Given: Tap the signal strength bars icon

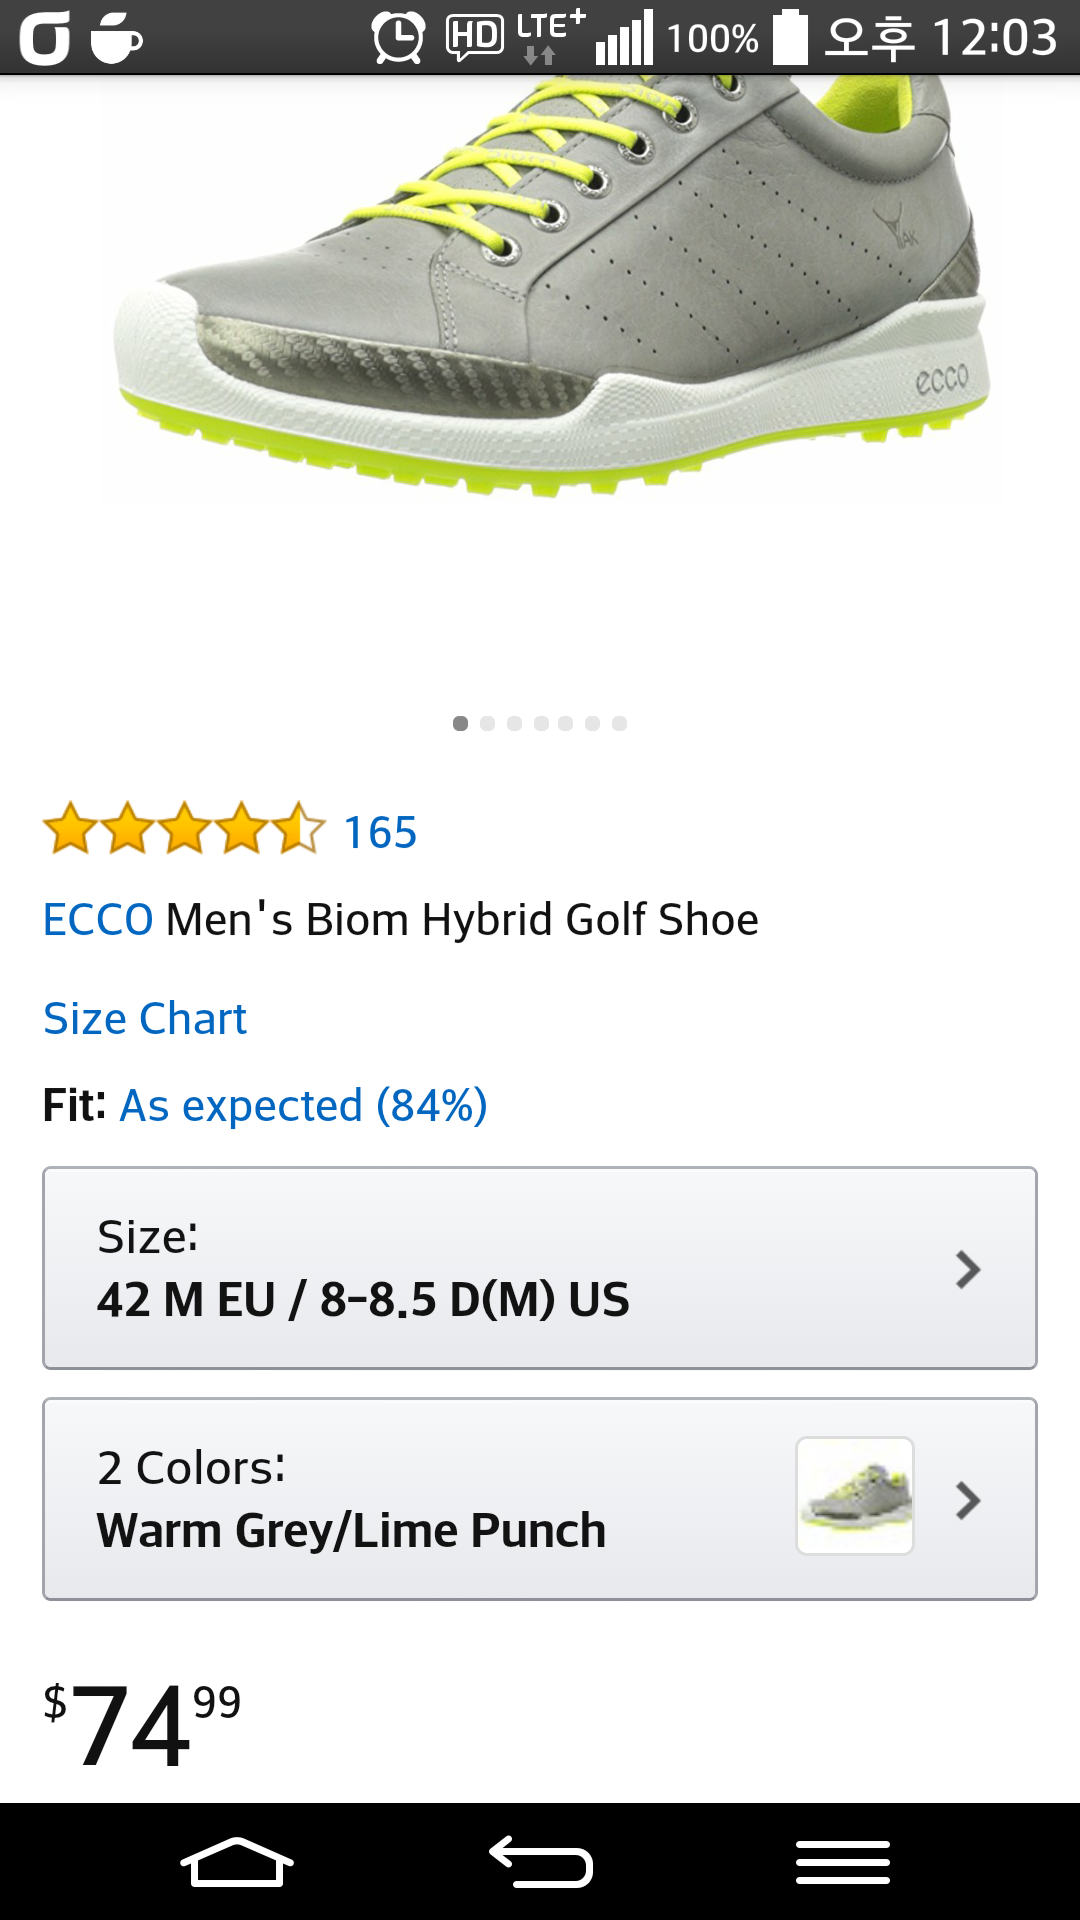Looking at the screenshot, I should 624,40.
